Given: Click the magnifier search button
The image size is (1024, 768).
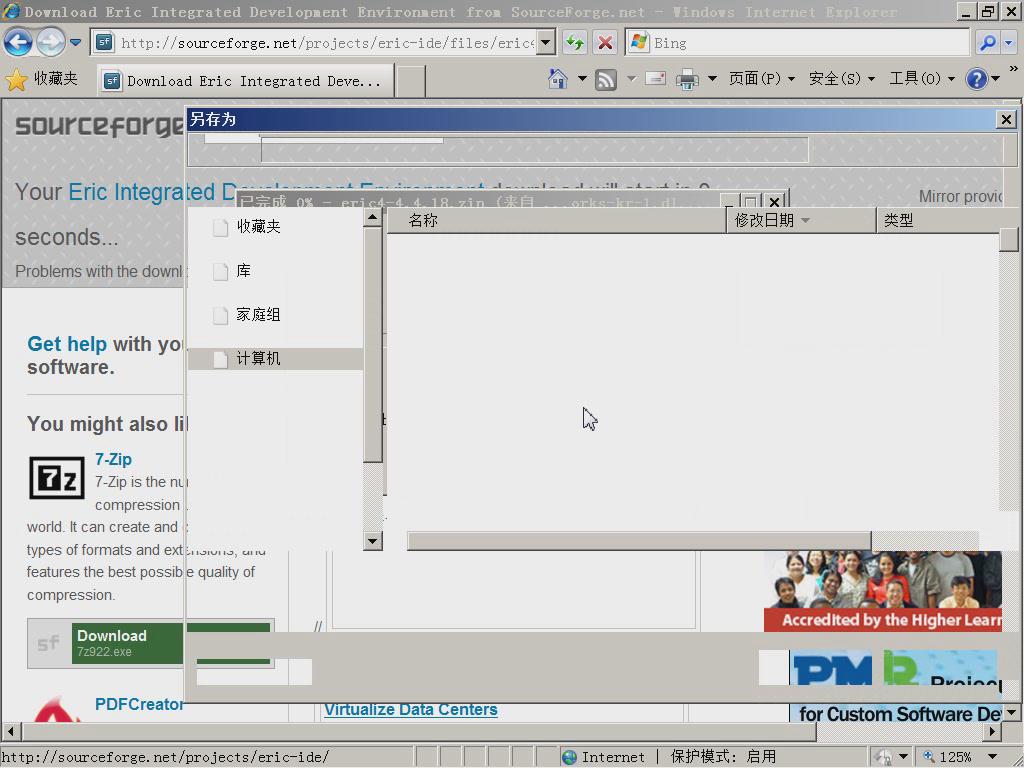Looking at the screenshot, I should tap(987, 43).
